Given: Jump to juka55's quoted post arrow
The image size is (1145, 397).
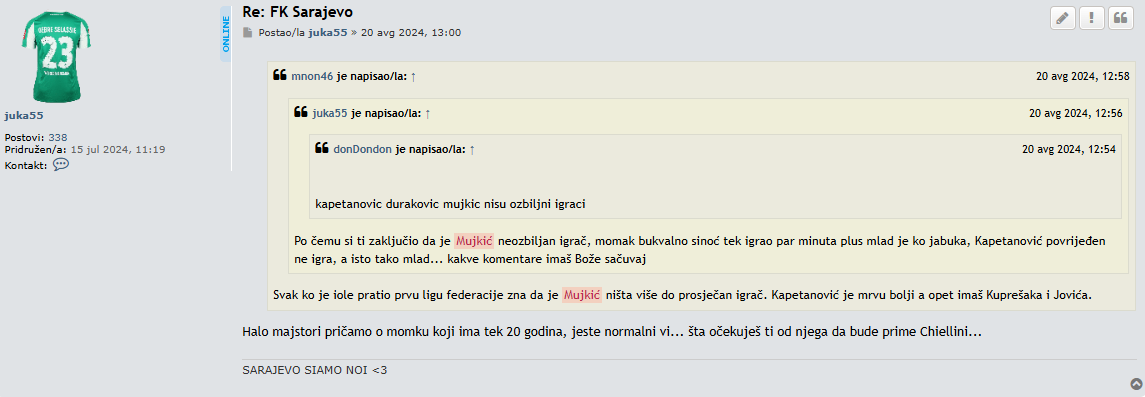Looking at the screenshot, I should tap(428, 113).
